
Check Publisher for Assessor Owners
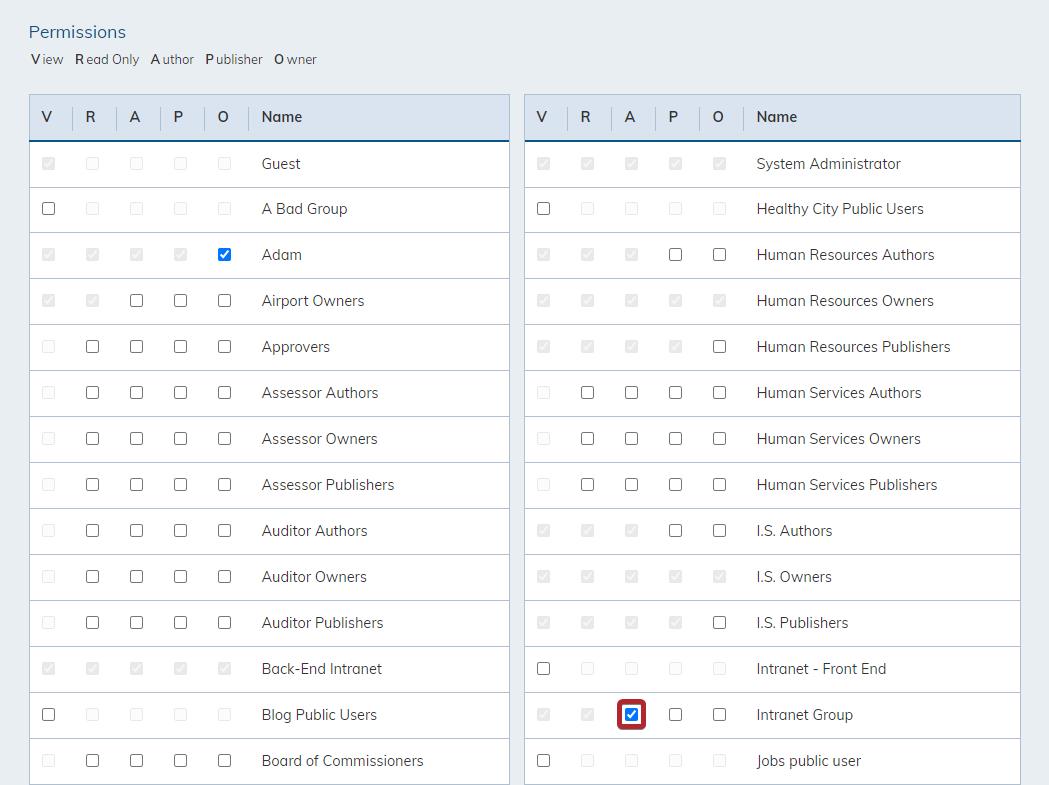point(181,439)
